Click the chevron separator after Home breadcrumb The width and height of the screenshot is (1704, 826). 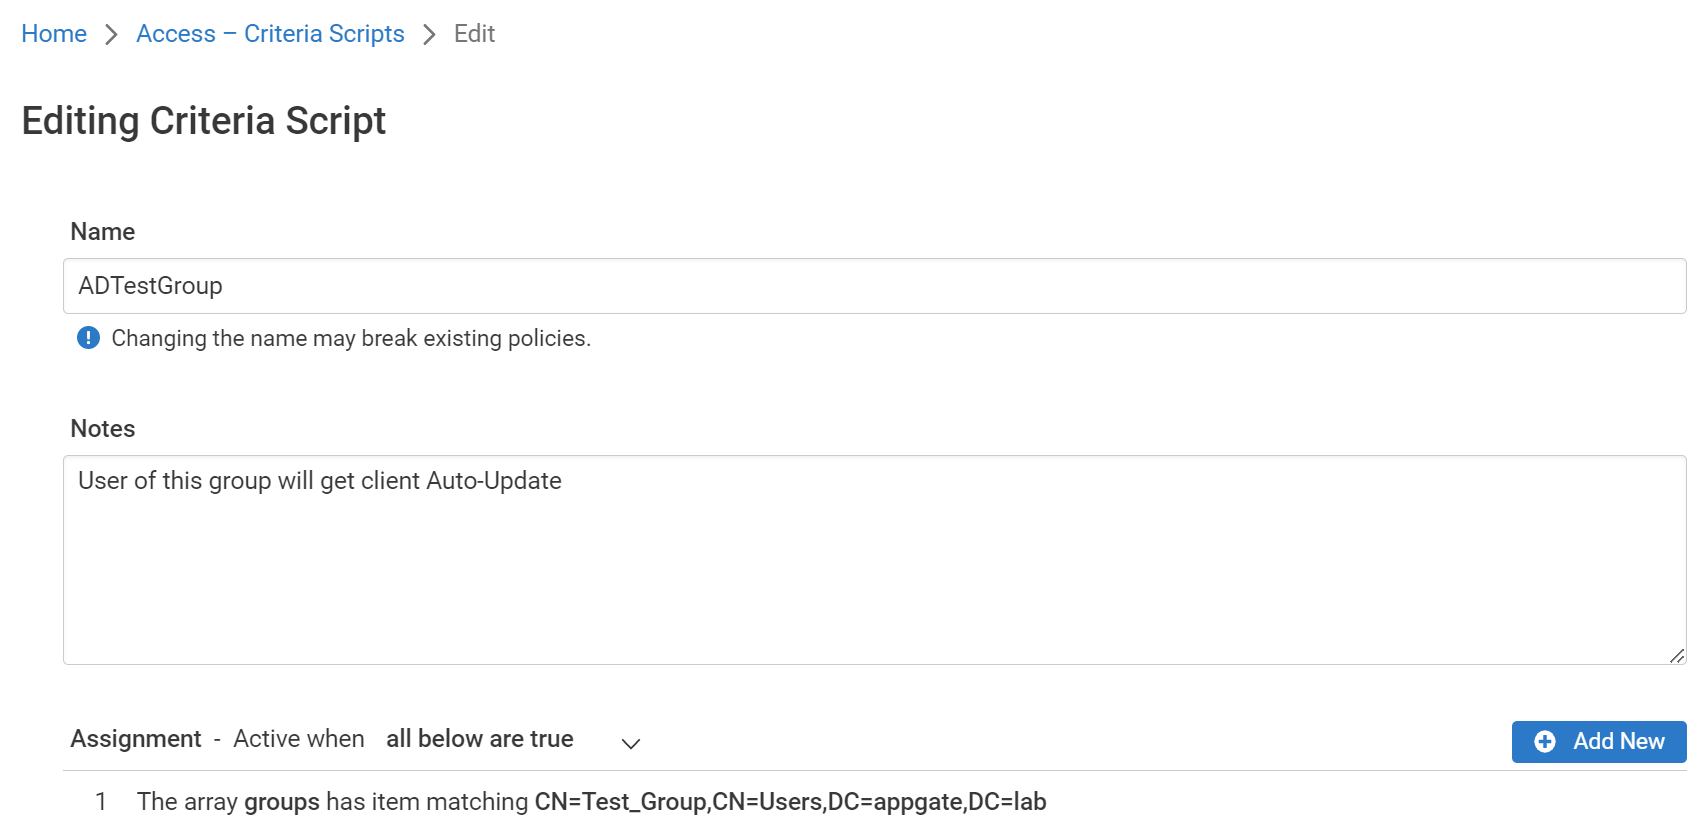pos(111,33)
